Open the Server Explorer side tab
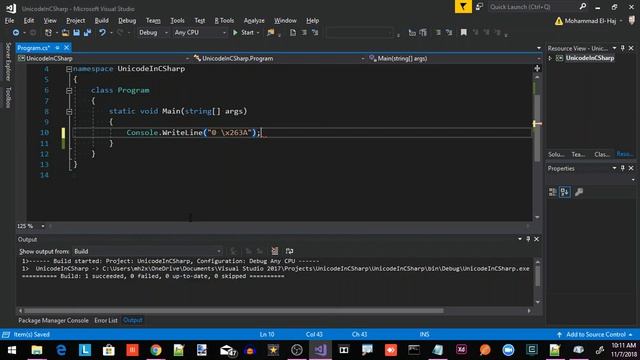 pos(8,62)
